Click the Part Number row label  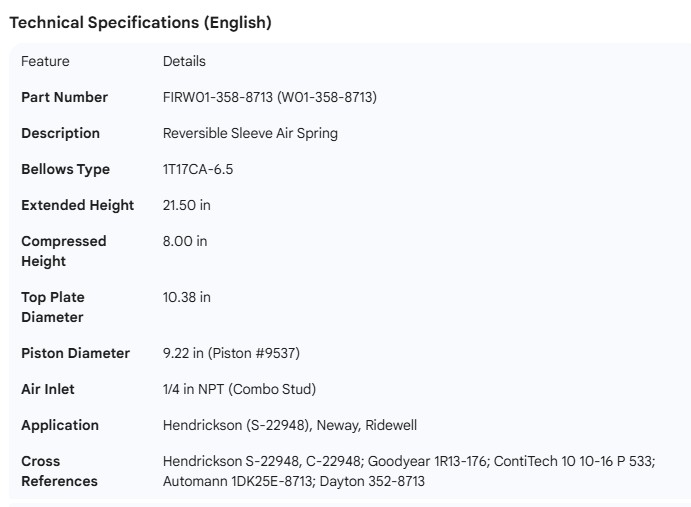64,97
